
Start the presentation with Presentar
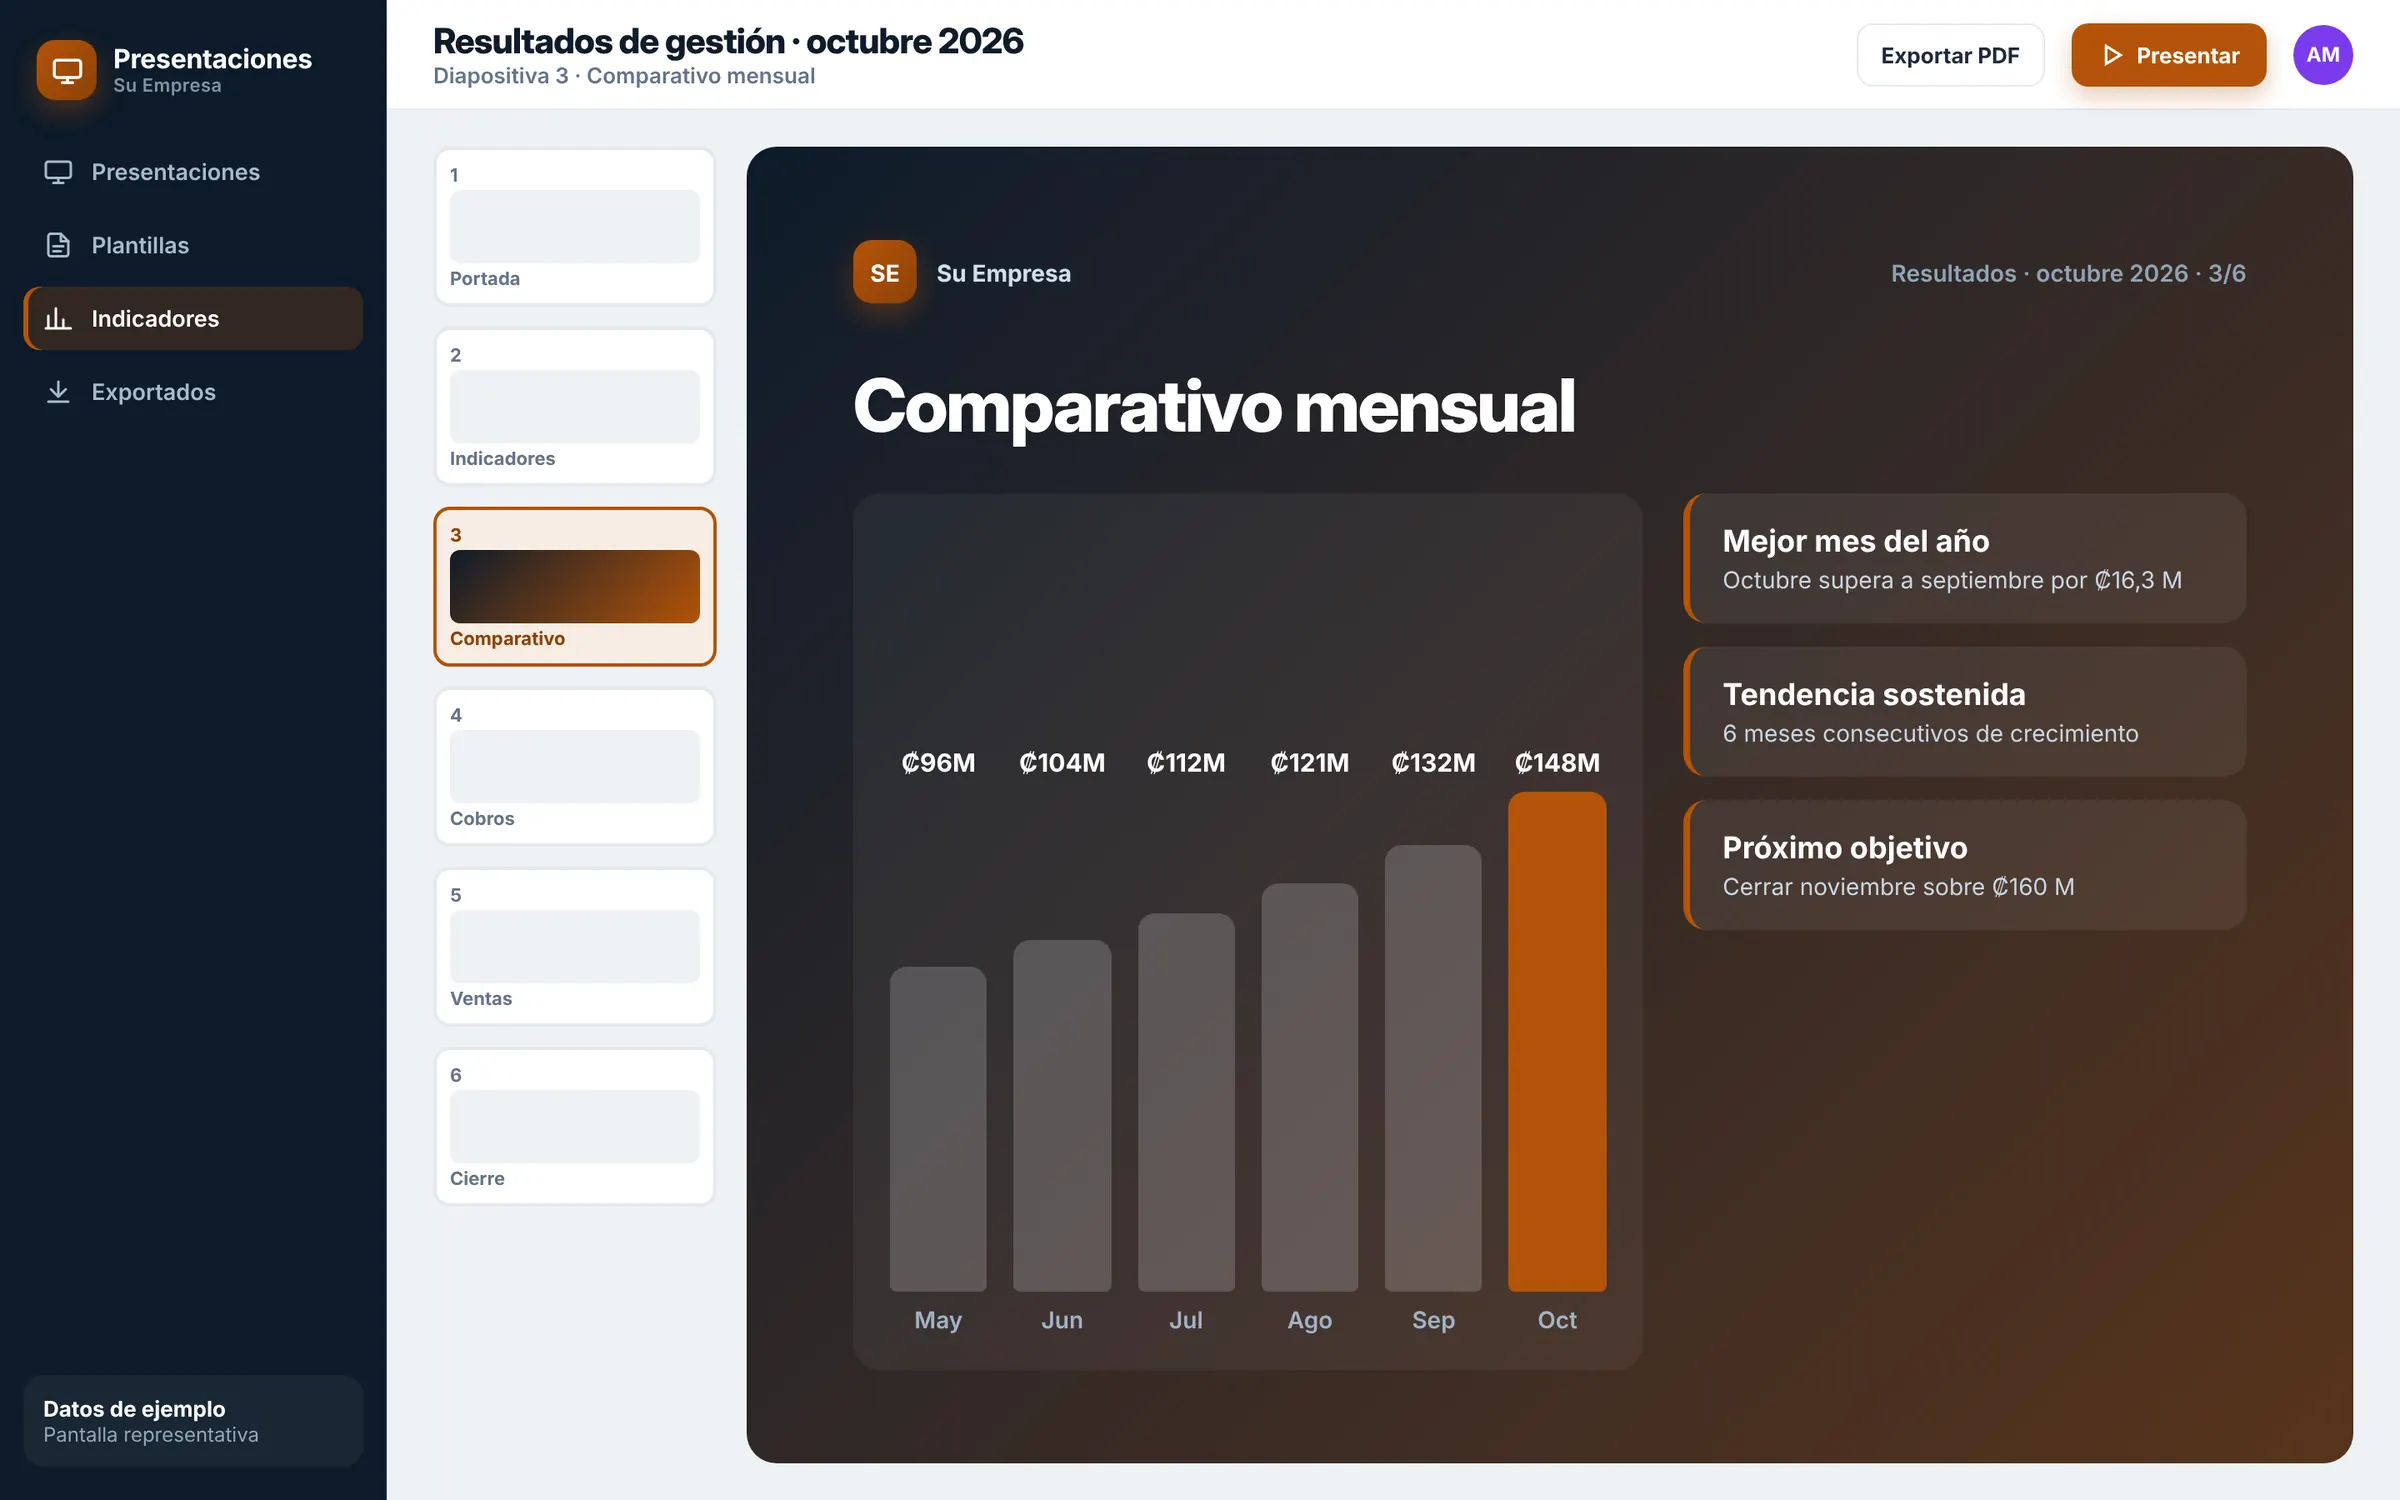point(2168,55)
